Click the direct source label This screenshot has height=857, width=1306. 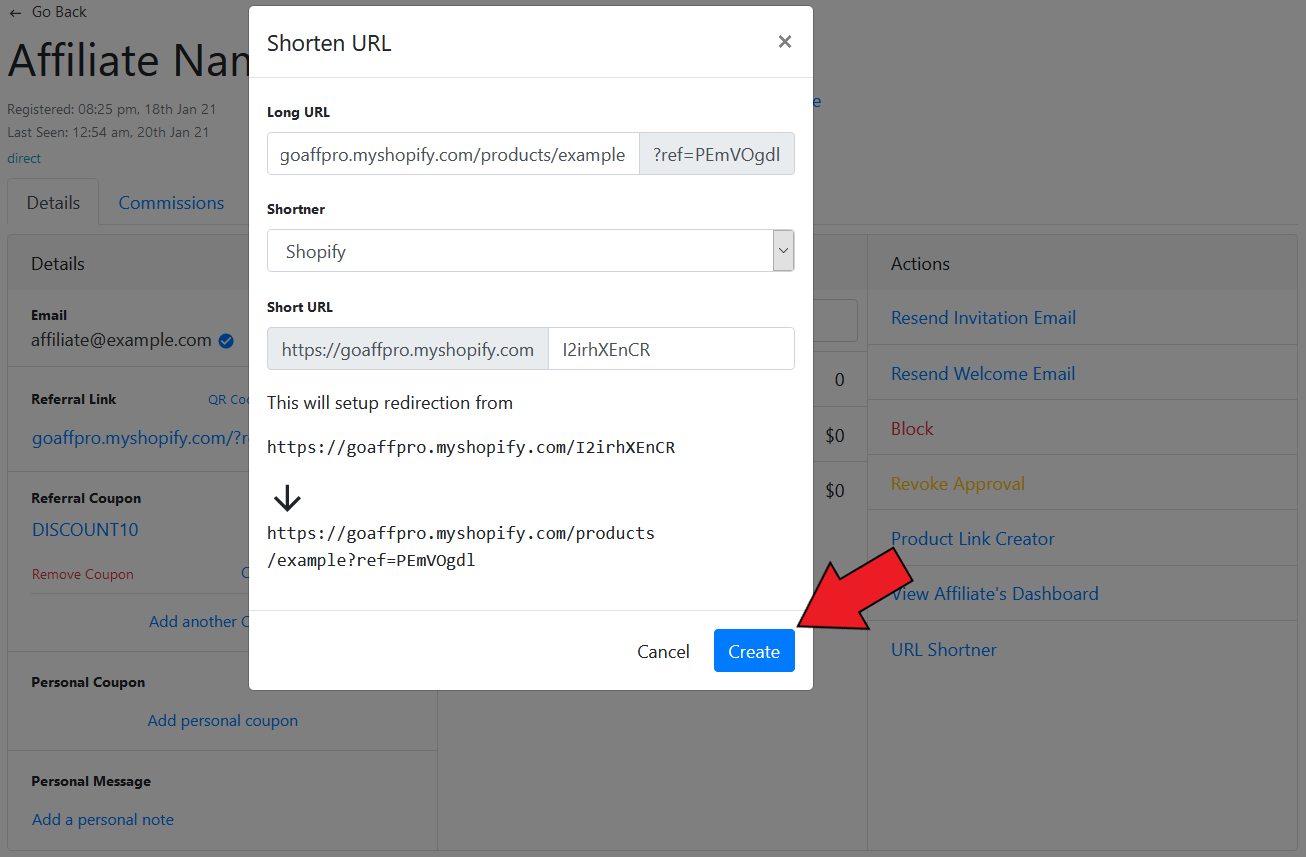click(24, 158)
